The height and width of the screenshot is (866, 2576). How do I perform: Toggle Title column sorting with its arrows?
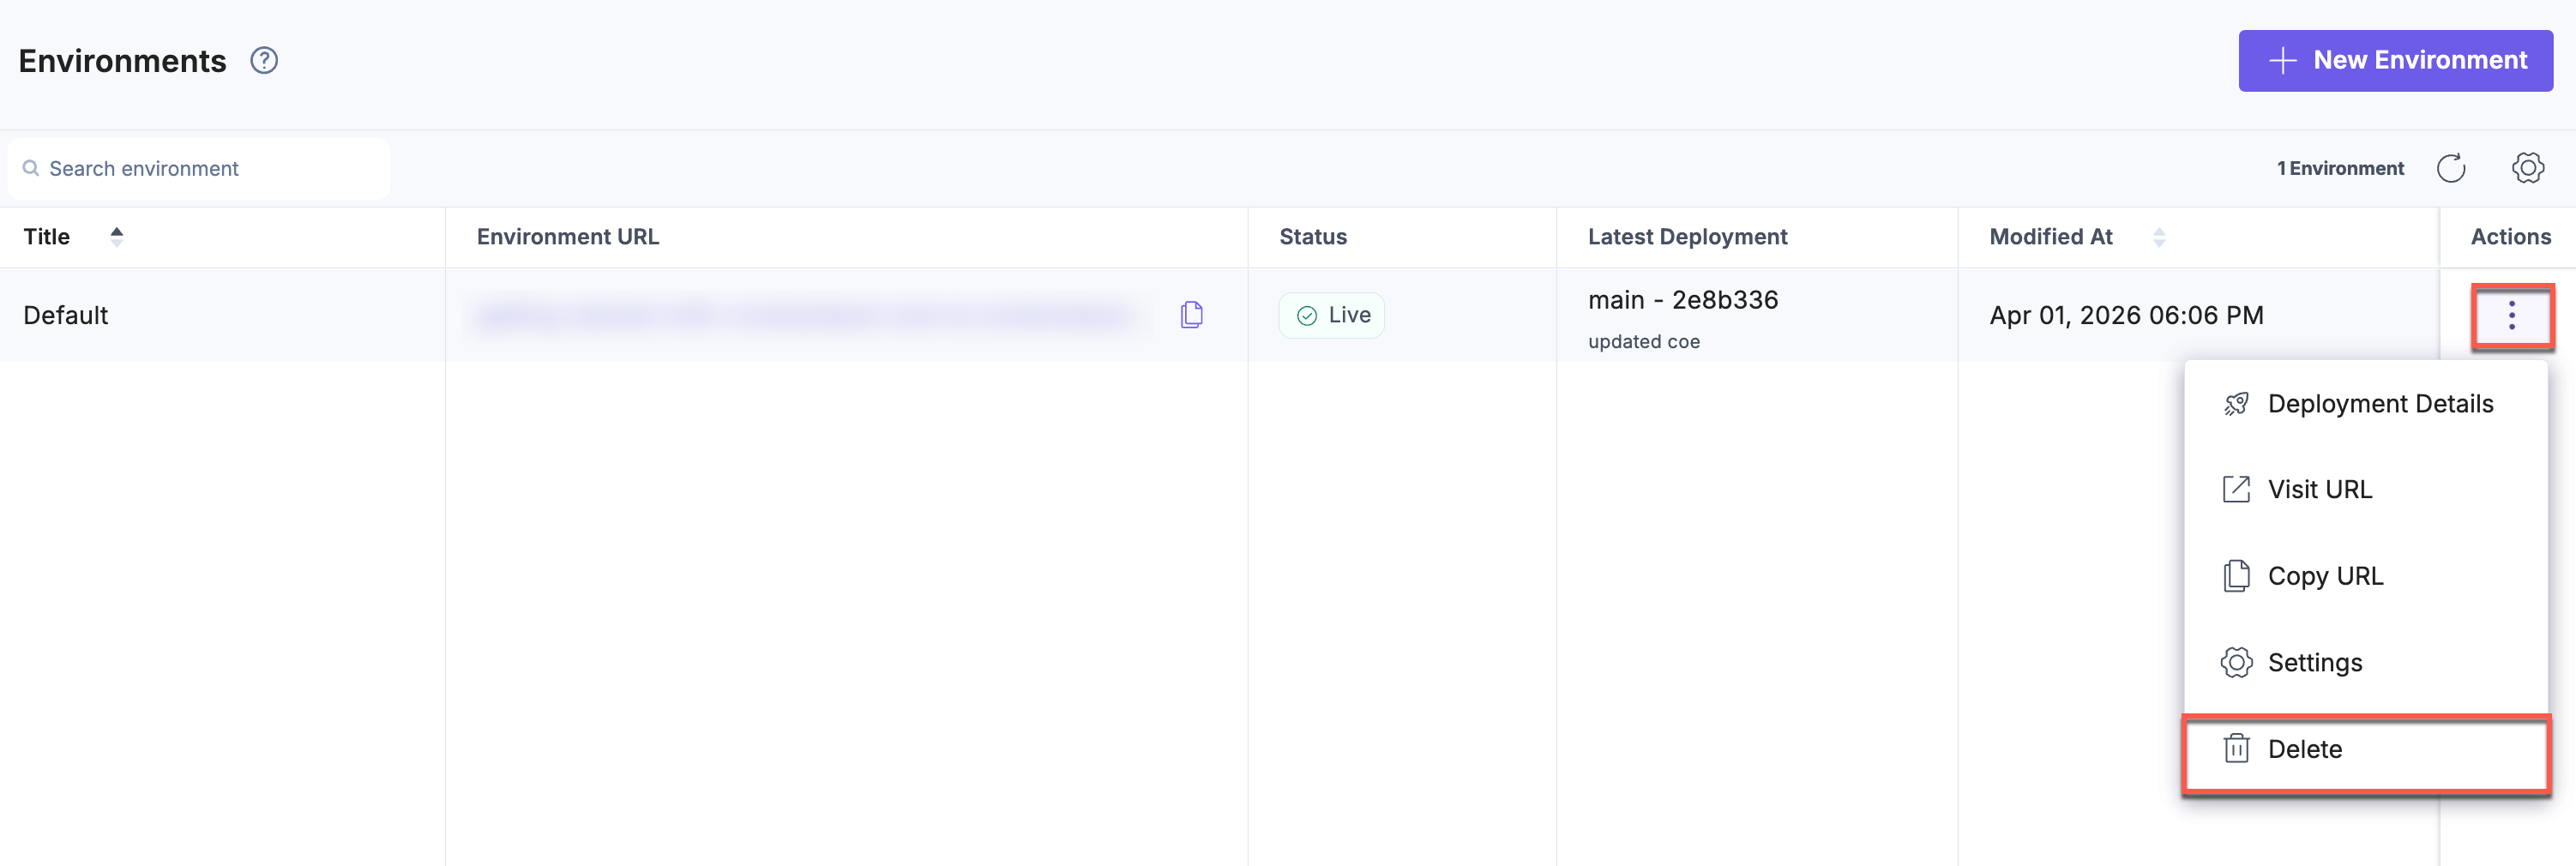click(116, 237)
